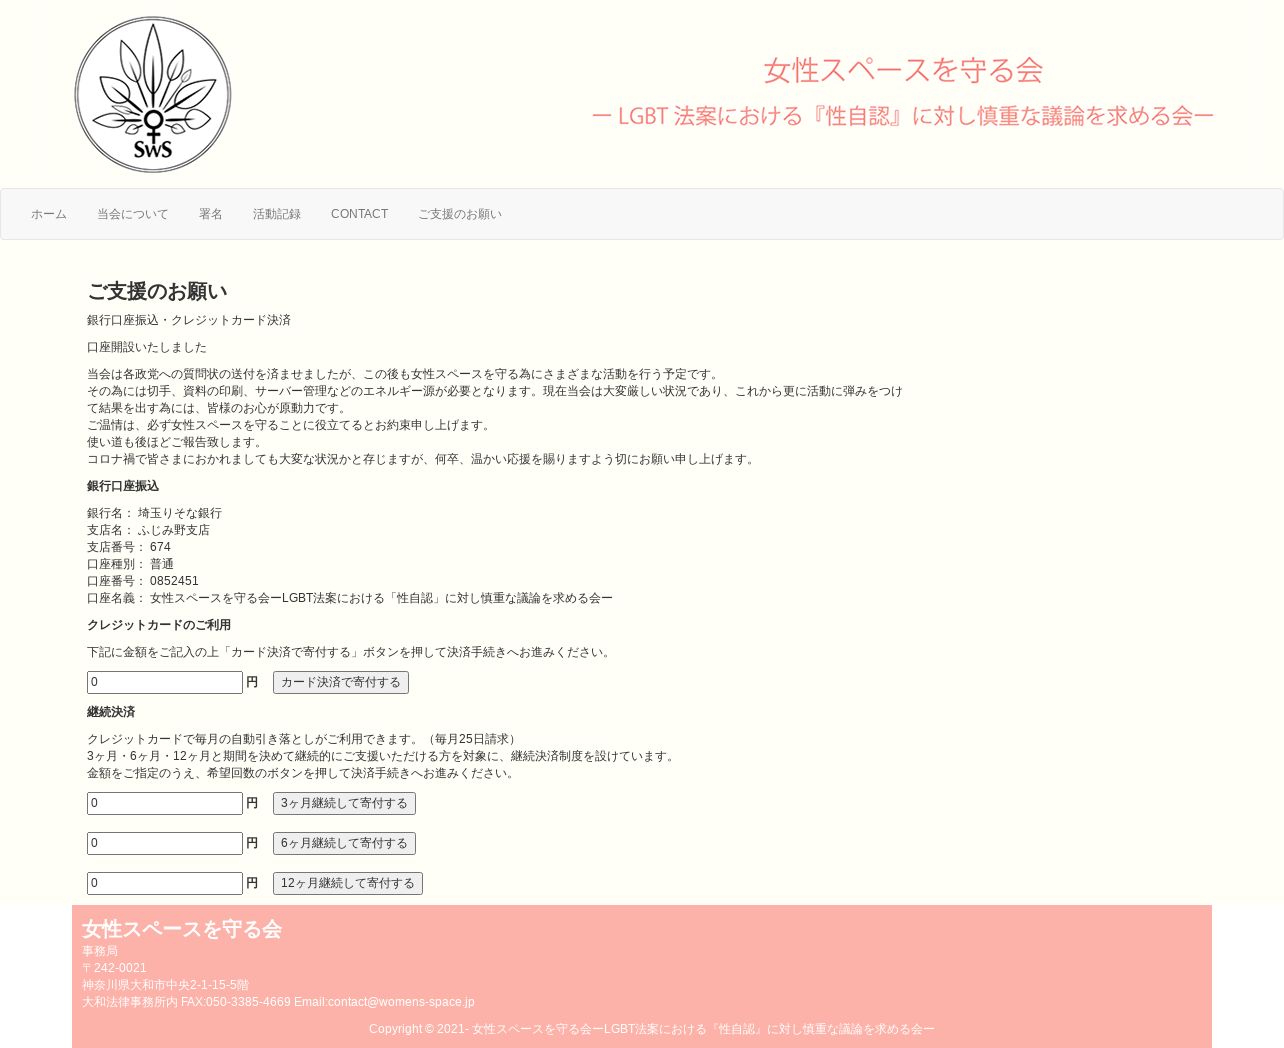This screenshot has height=1048, width=1284.
Task: Click the SWS circular logo
Action: point(153,94)
